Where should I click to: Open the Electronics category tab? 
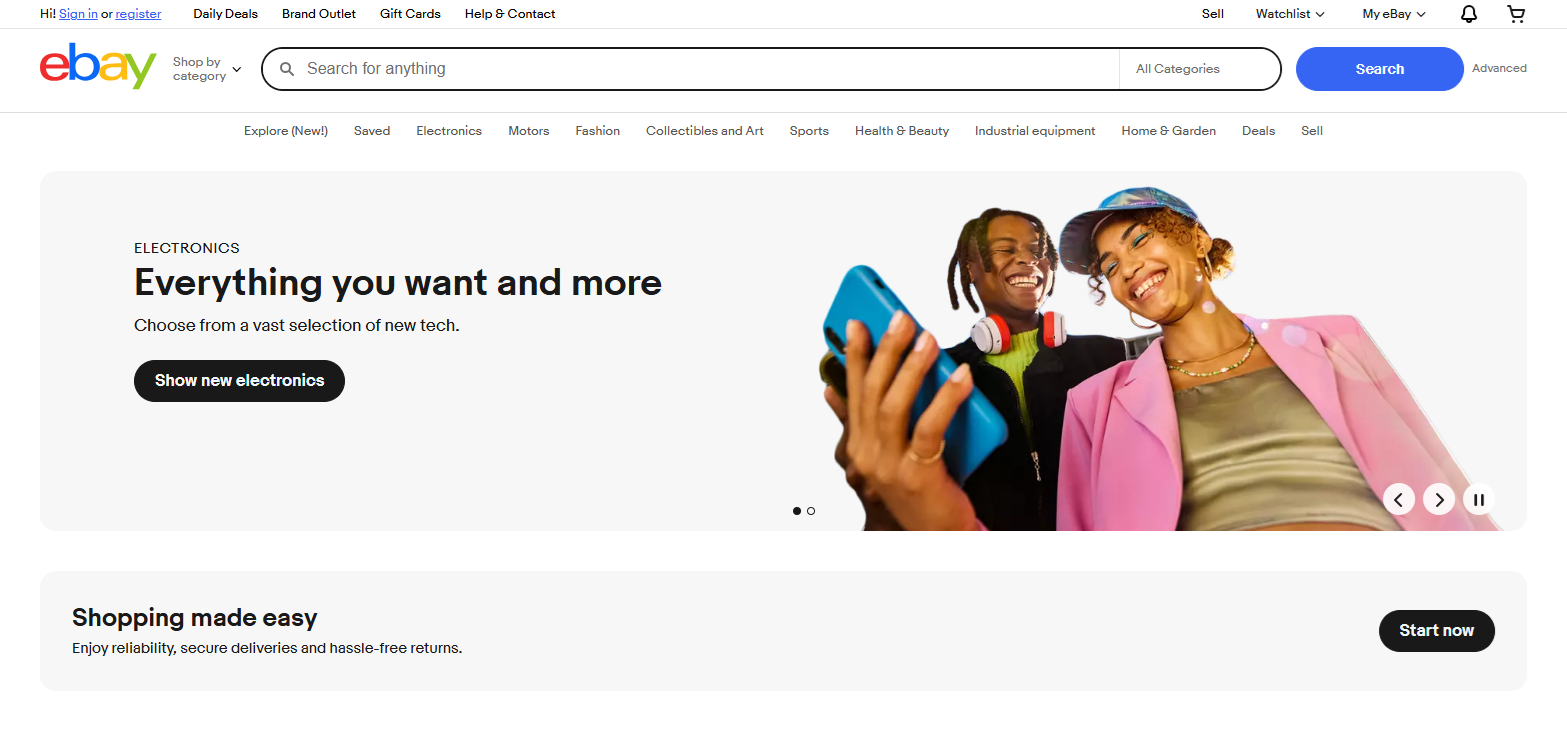[449, 131]
